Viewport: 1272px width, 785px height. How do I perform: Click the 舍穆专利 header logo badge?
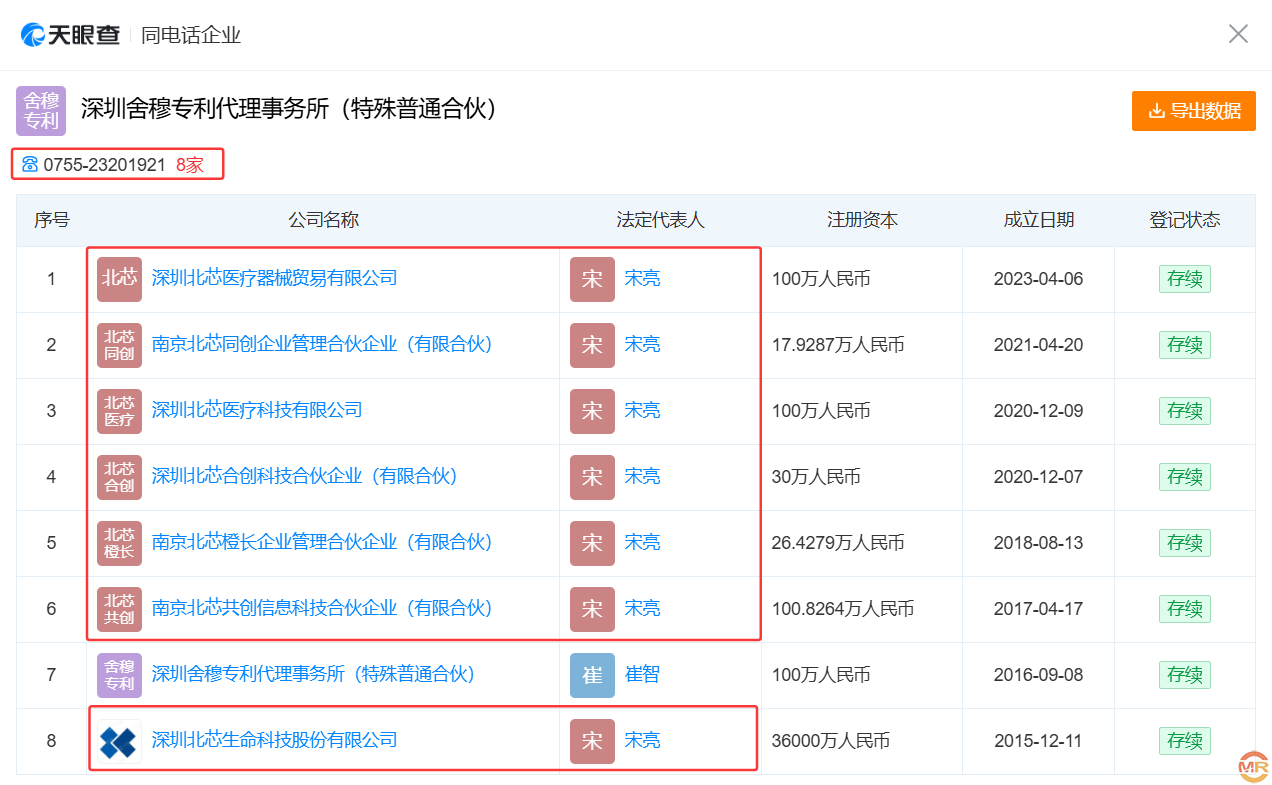click(x=41, y=111)
